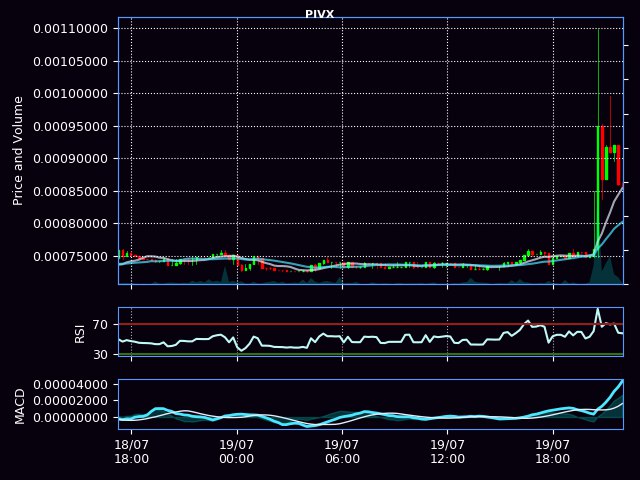Click the MACD 0.00004000 label
The width and height of the screenshot is (640, 480).
pyautogui.click(x=71, y=384)
